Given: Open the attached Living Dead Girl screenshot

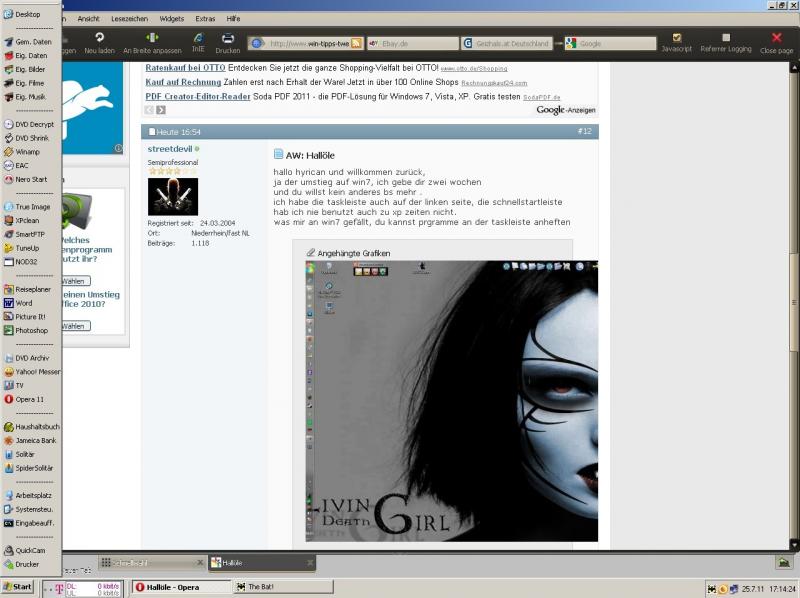Looking at the screenshot, I should (x=451, y=400).
